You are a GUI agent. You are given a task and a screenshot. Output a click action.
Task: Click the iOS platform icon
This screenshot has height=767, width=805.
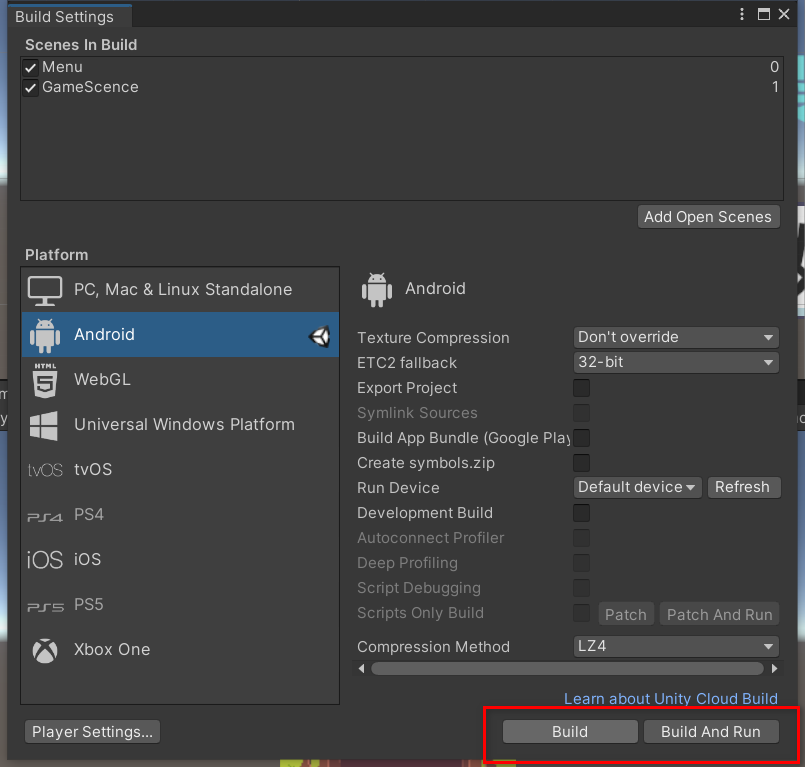coord(45,560)
